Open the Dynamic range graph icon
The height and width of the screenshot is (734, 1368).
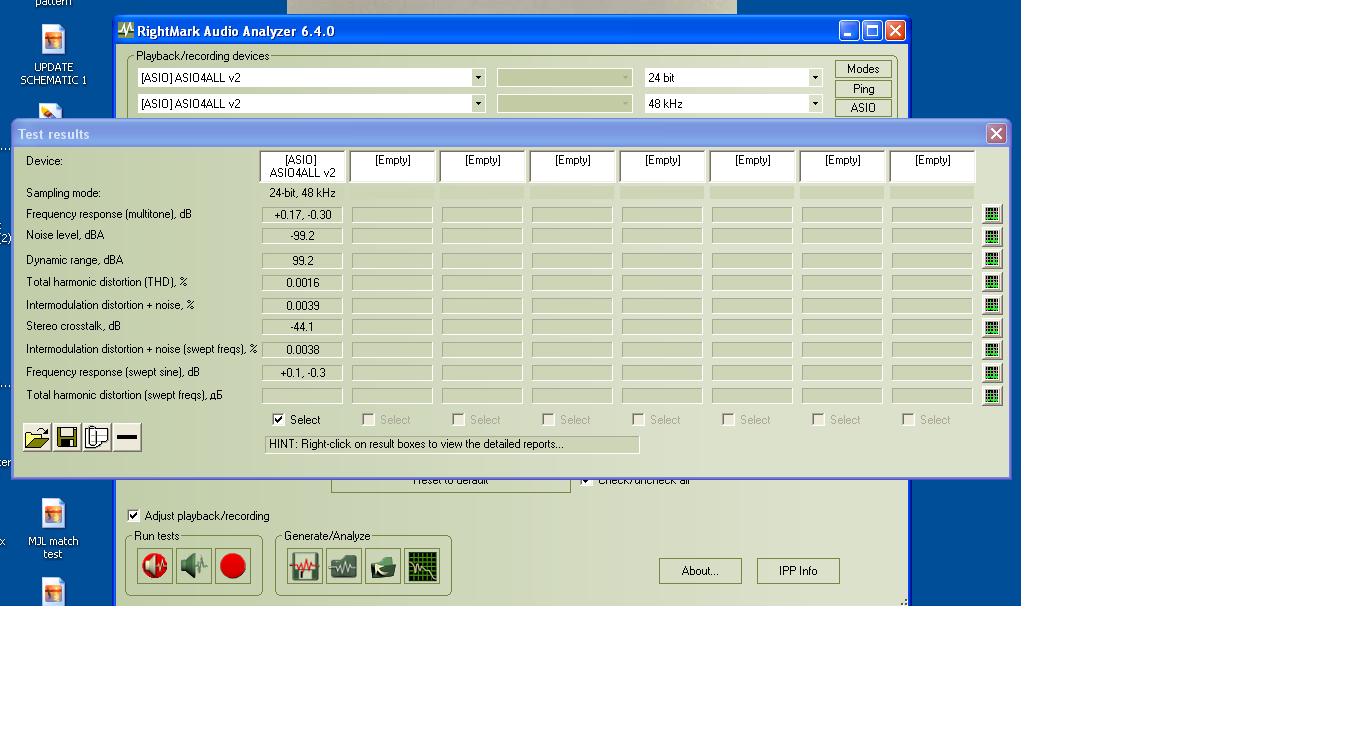pos(992,259)
